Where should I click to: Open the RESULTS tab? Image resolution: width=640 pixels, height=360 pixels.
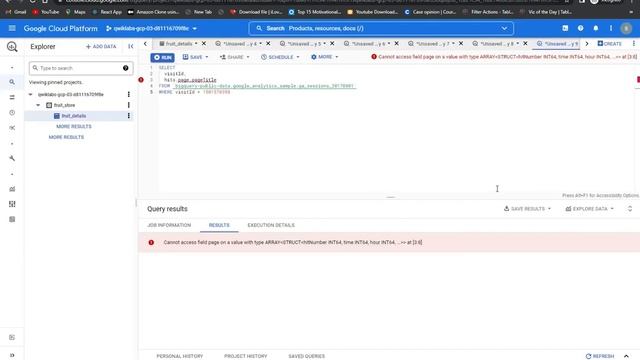coord(219,225)
